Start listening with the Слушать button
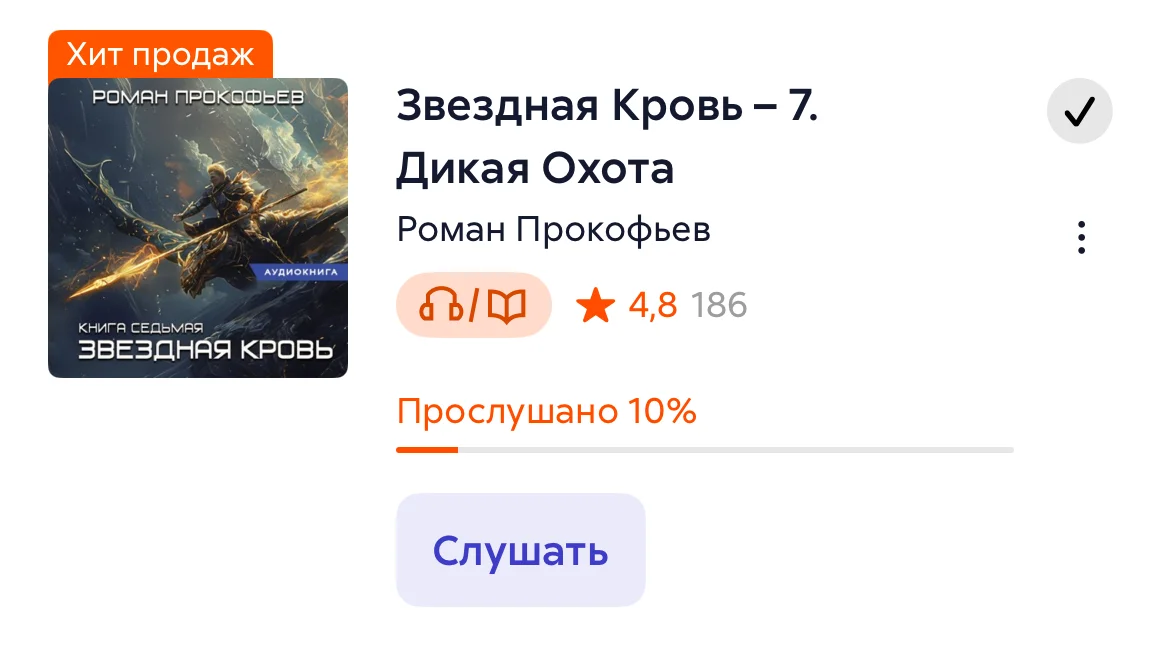 click(520, 550)
